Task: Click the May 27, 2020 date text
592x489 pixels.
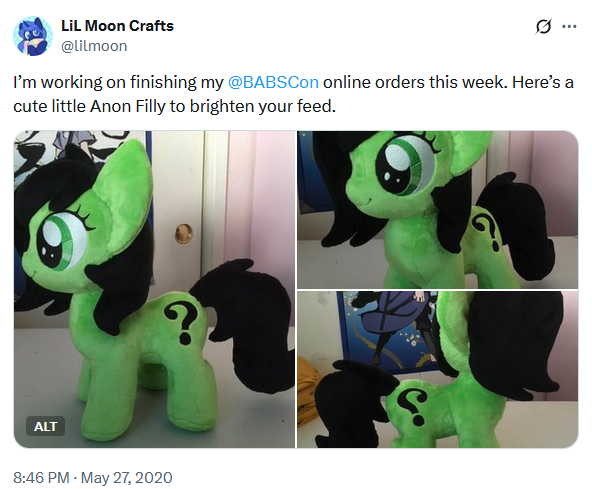Action: pyautogui.click(x=126, y=478)
